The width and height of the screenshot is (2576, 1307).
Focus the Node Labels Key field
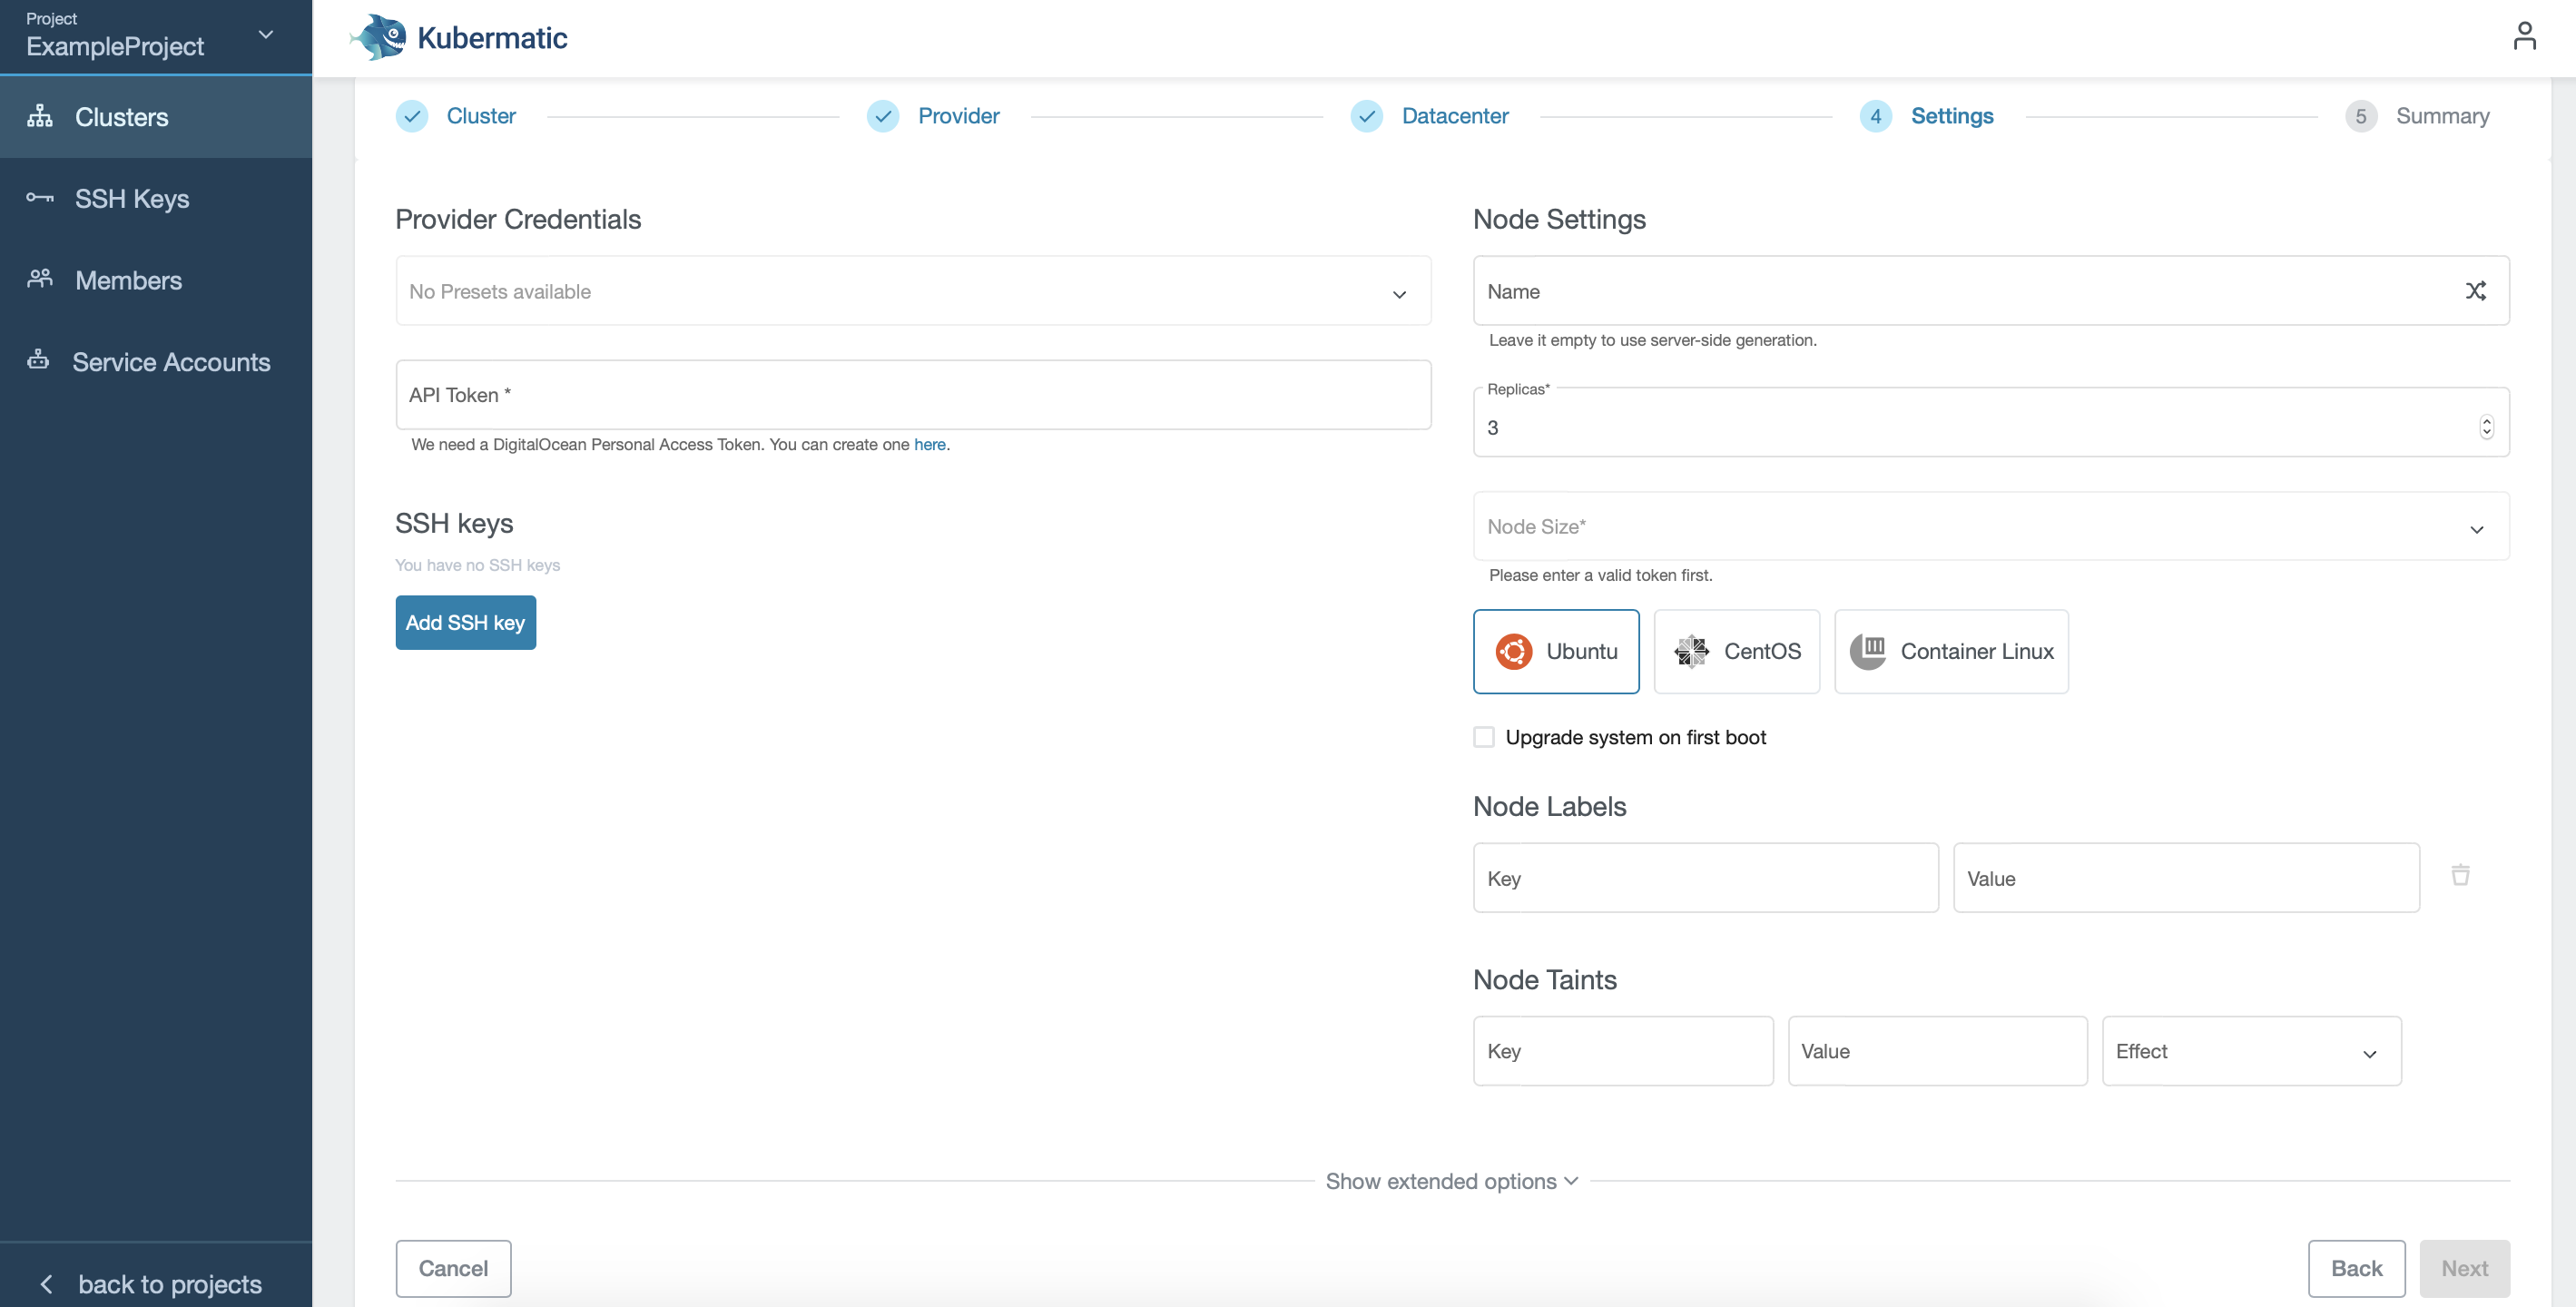[1706, 878]
